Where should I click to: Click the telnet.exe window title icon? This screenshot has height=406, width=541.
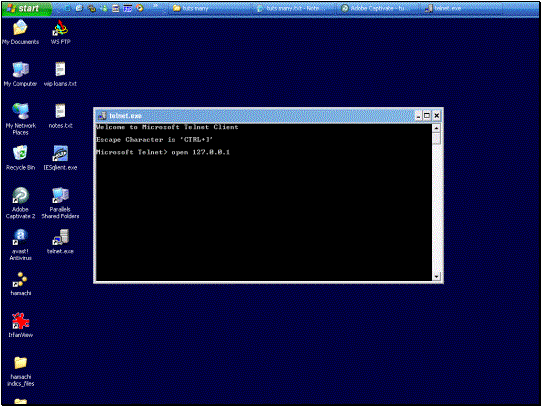click(x=102, y=116)
